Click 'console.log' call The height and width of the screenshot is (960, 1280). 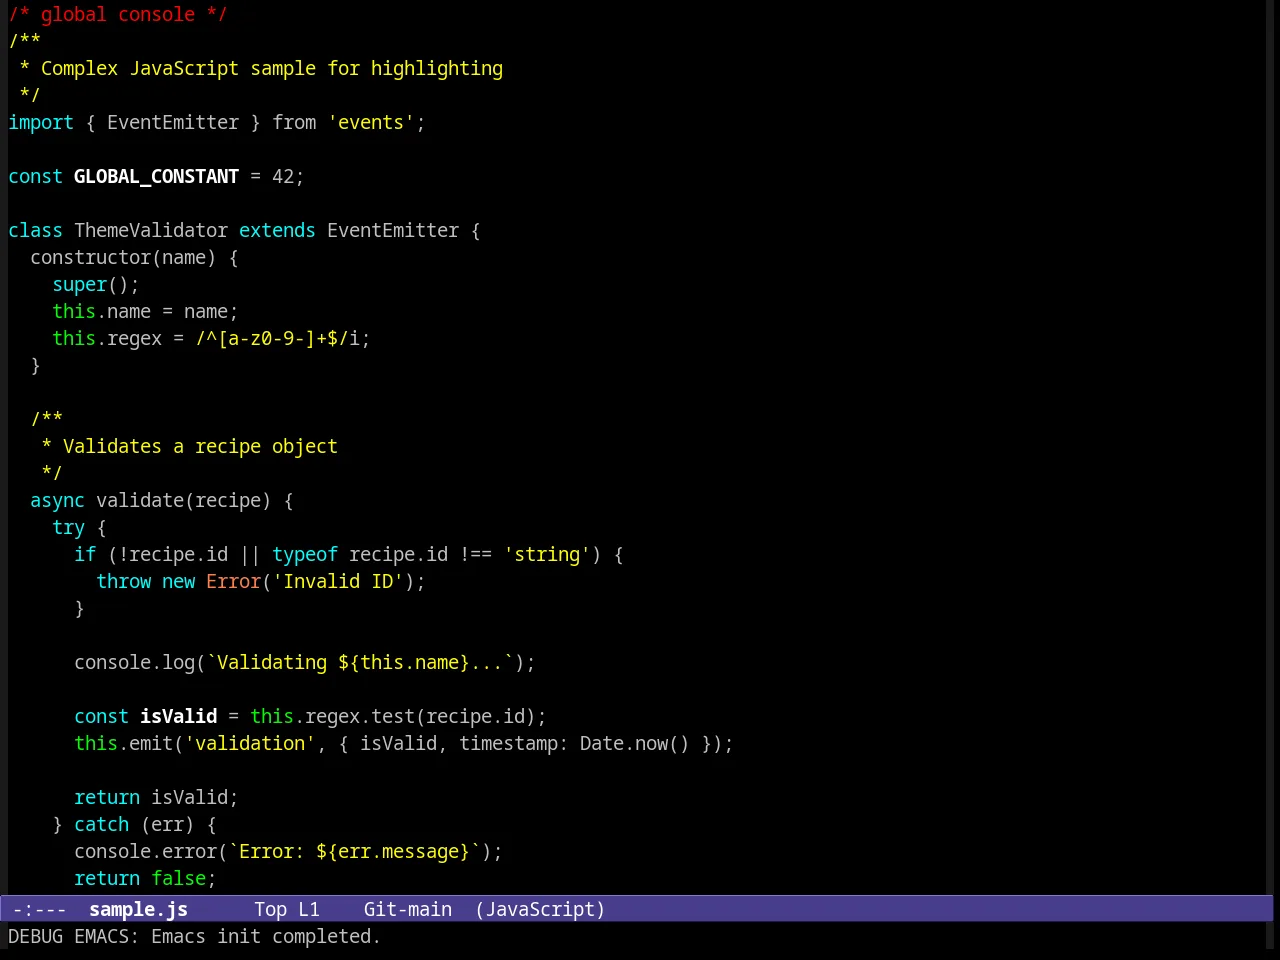coord(134,662)
